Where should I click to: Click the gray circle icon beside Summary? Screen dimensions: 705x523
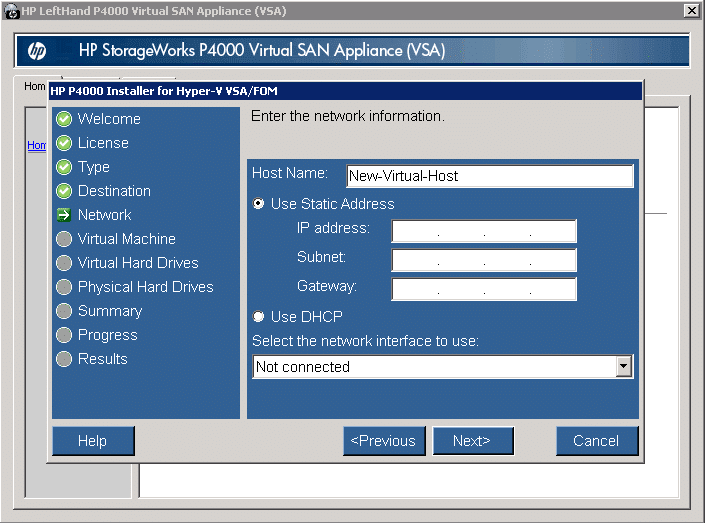click(x=64, y=311)
